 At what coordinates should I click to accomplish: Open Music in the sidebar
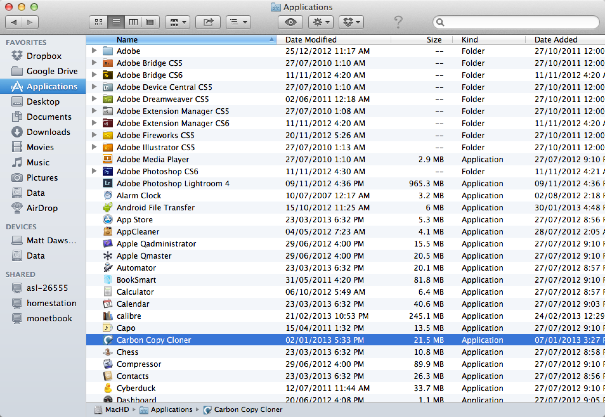pyautogui.click(x=43, y=162)
